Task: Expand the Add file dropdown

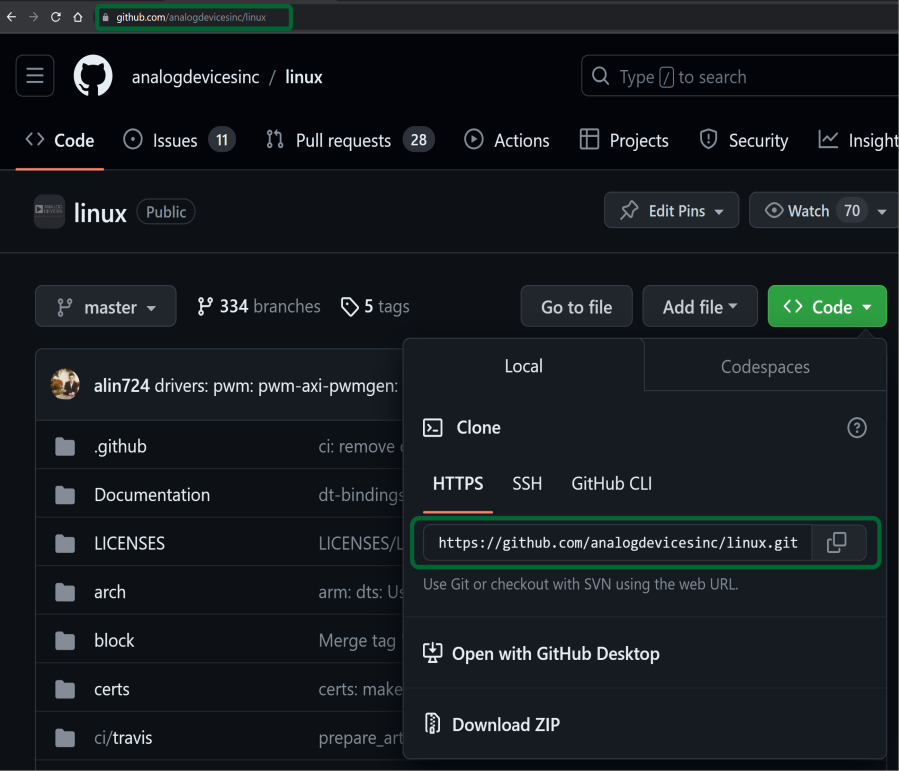Action: click(x=700, y=307)
